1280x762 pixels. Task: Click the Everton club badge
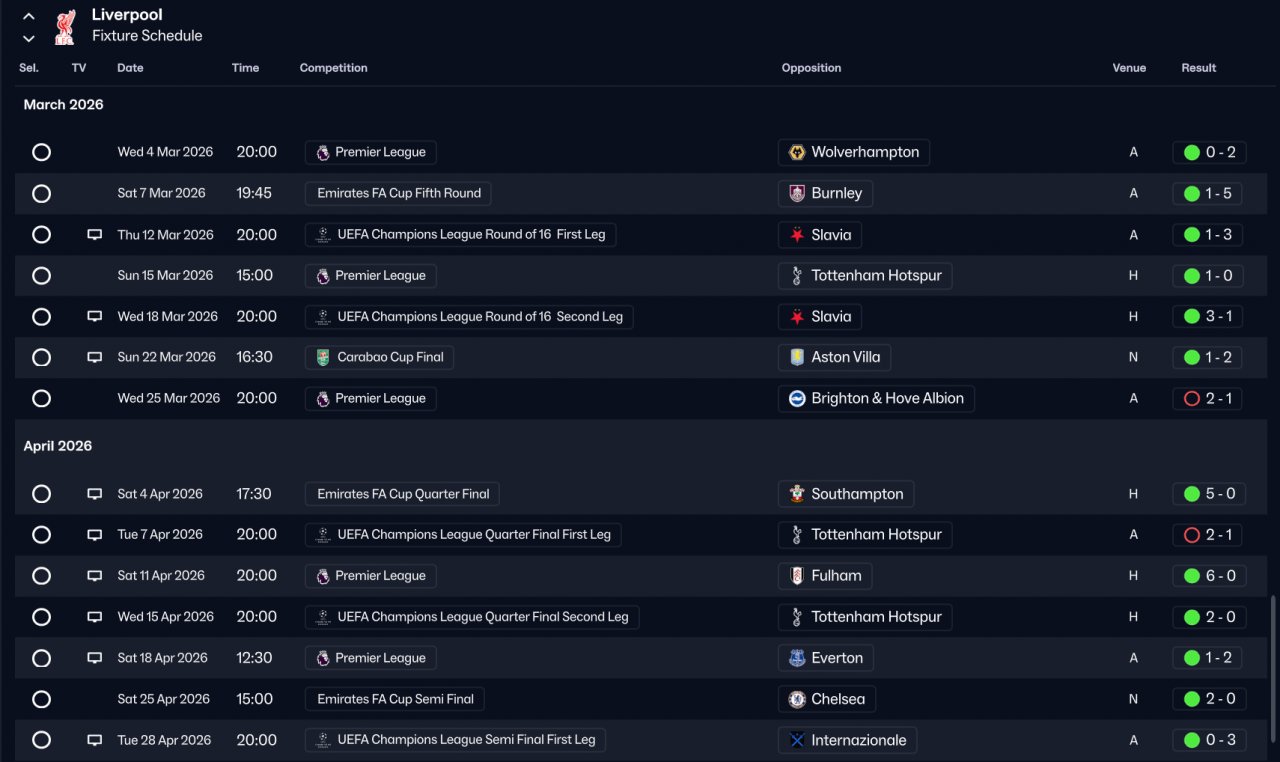coord(797,659)
